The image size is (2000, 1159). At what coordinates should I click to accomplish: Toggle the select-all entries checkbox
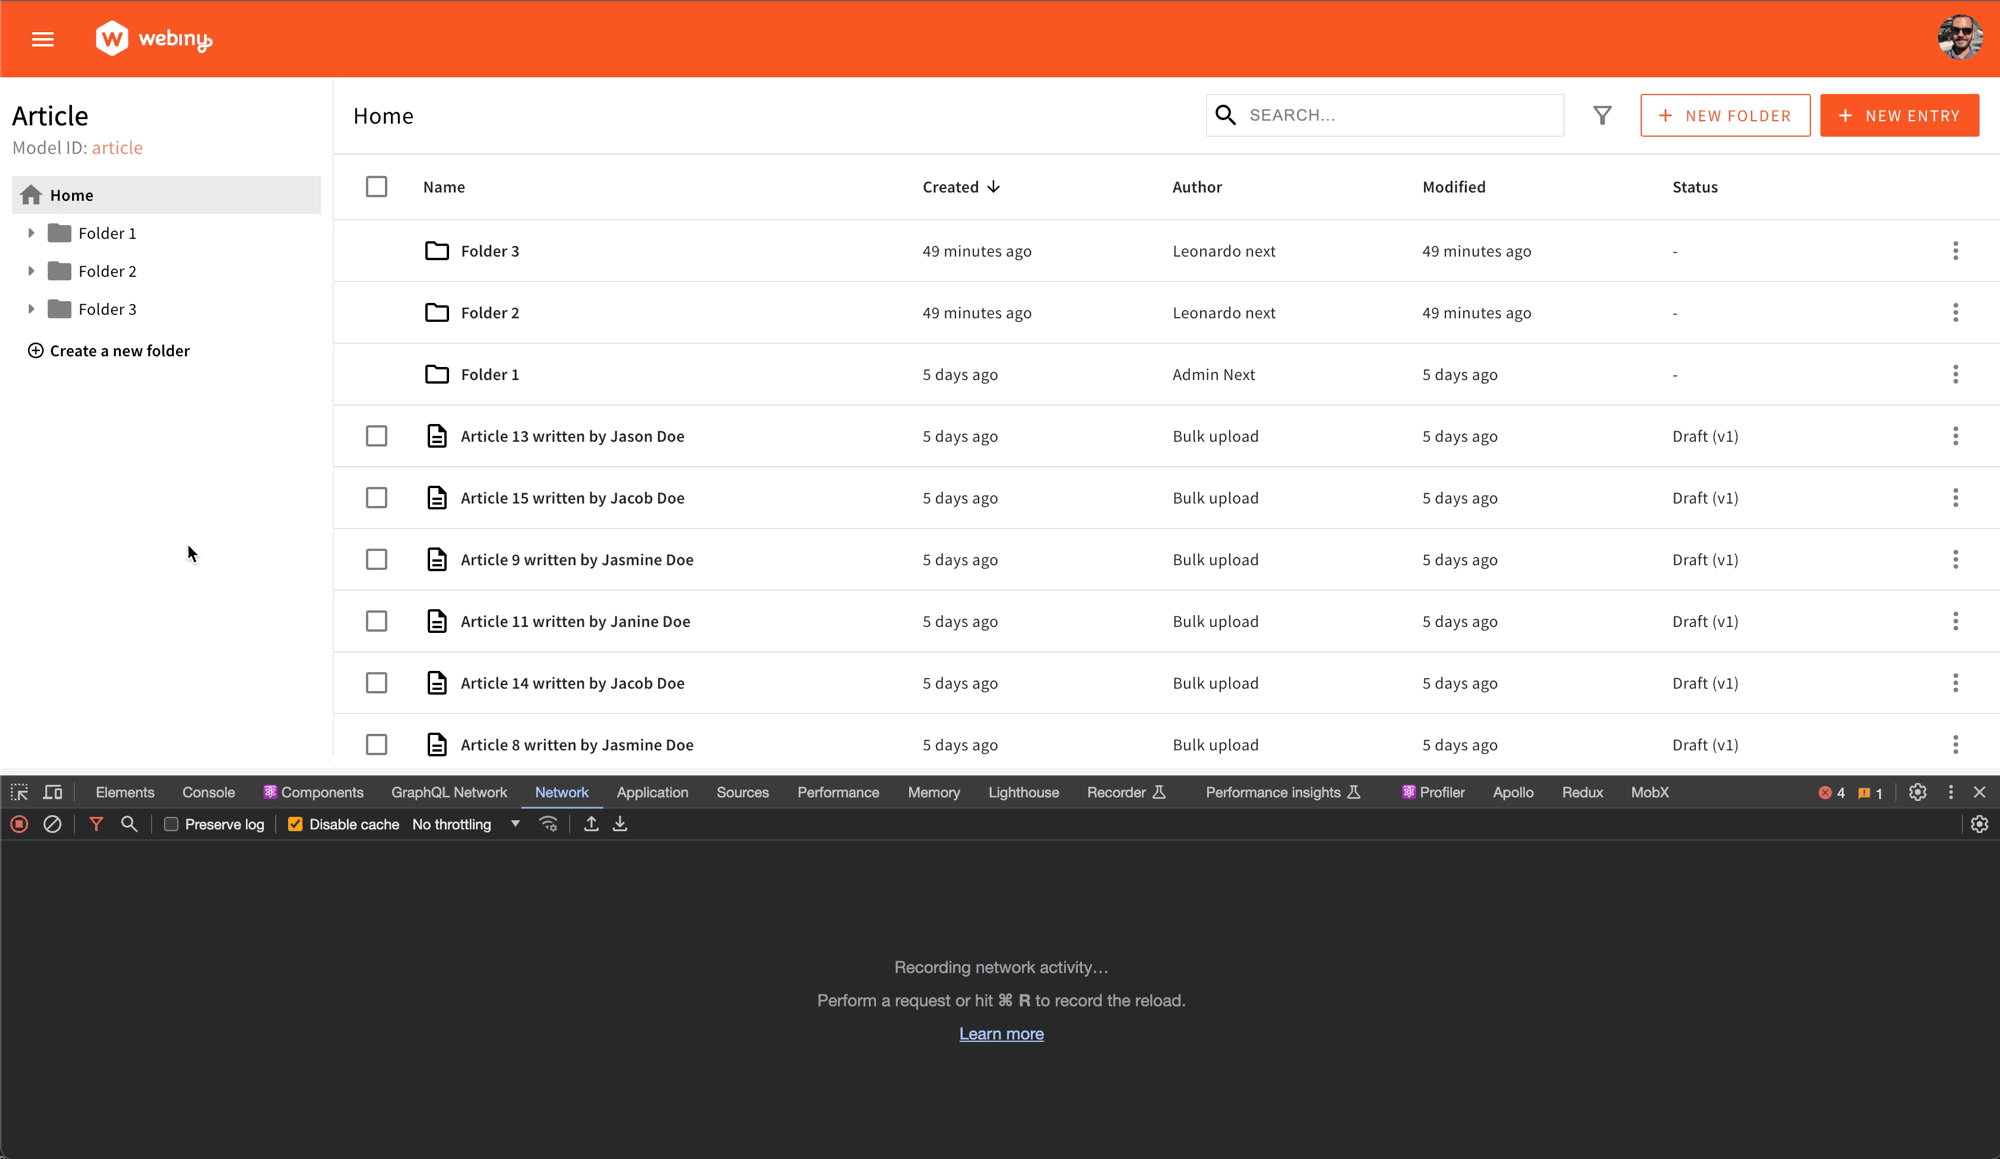point(376,187)
